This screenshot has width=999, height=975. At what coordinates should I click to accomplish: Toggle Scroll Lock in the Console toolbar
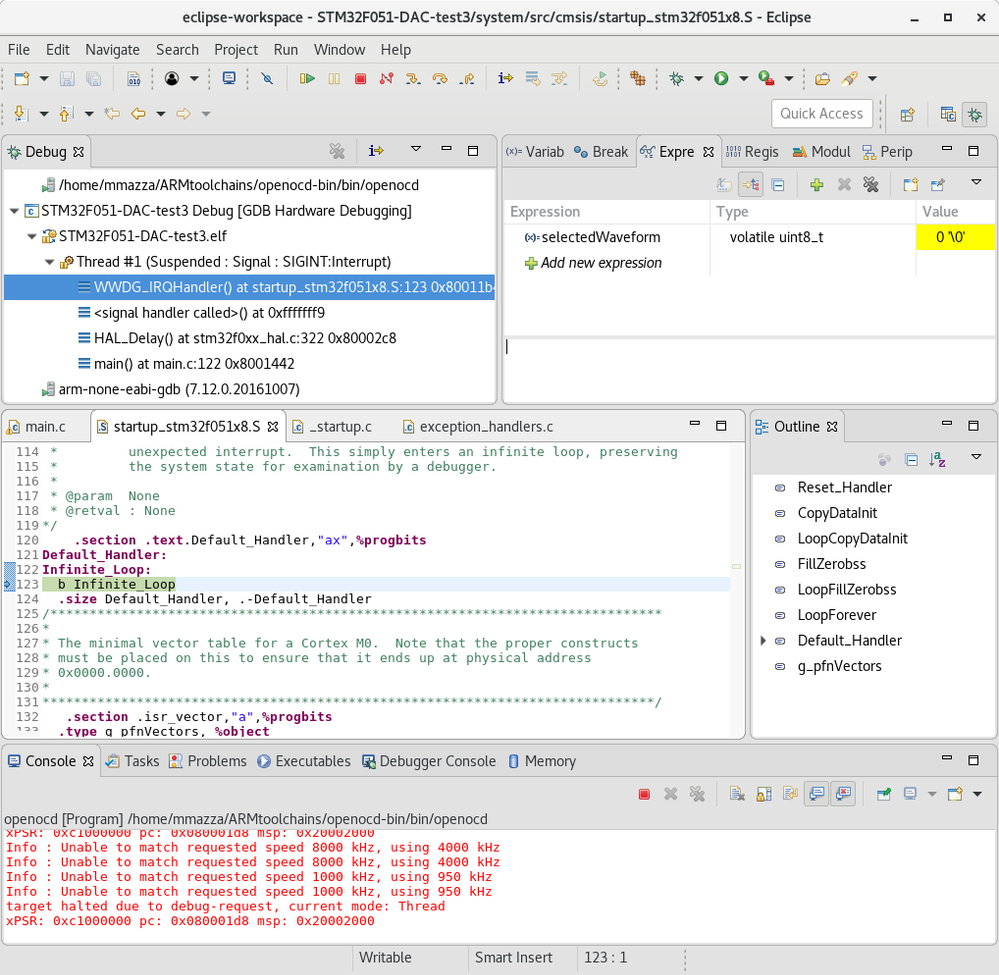pyautogui.click(x=763, y=794)
